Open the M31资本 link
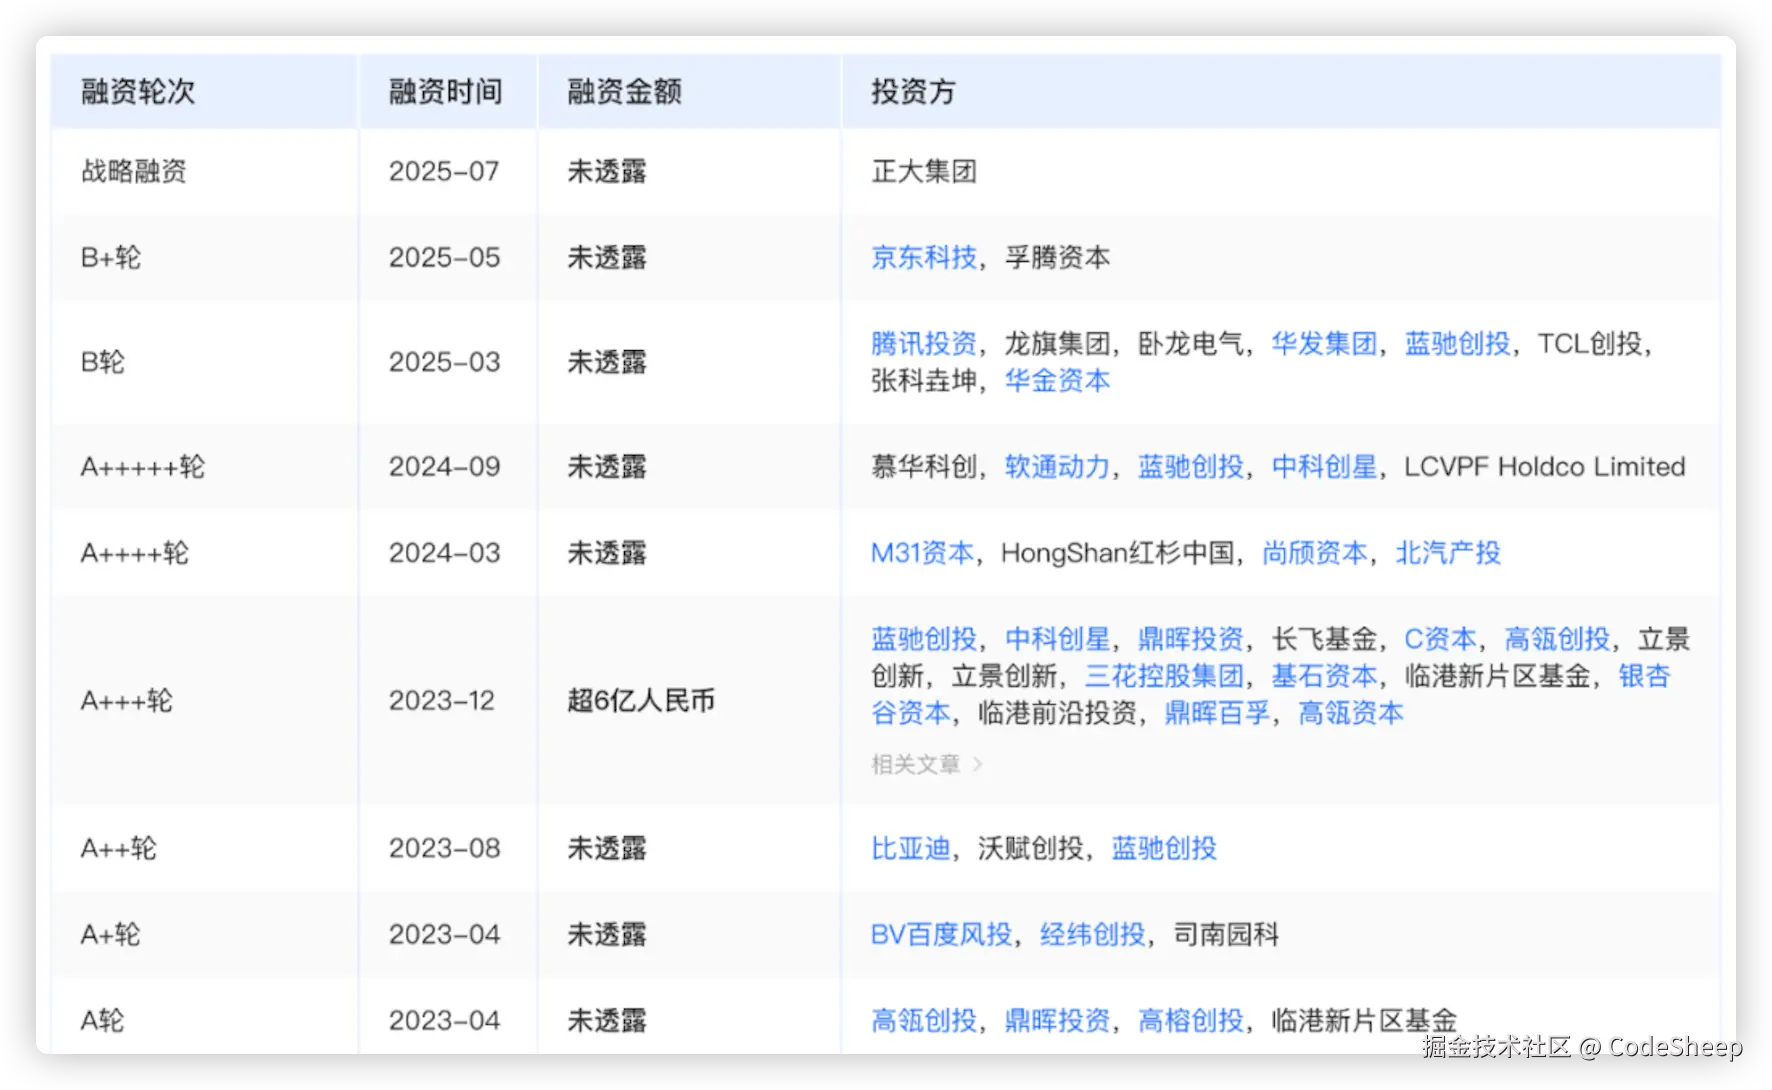This screenshot has height=1090, width=1772. (922, 553)
